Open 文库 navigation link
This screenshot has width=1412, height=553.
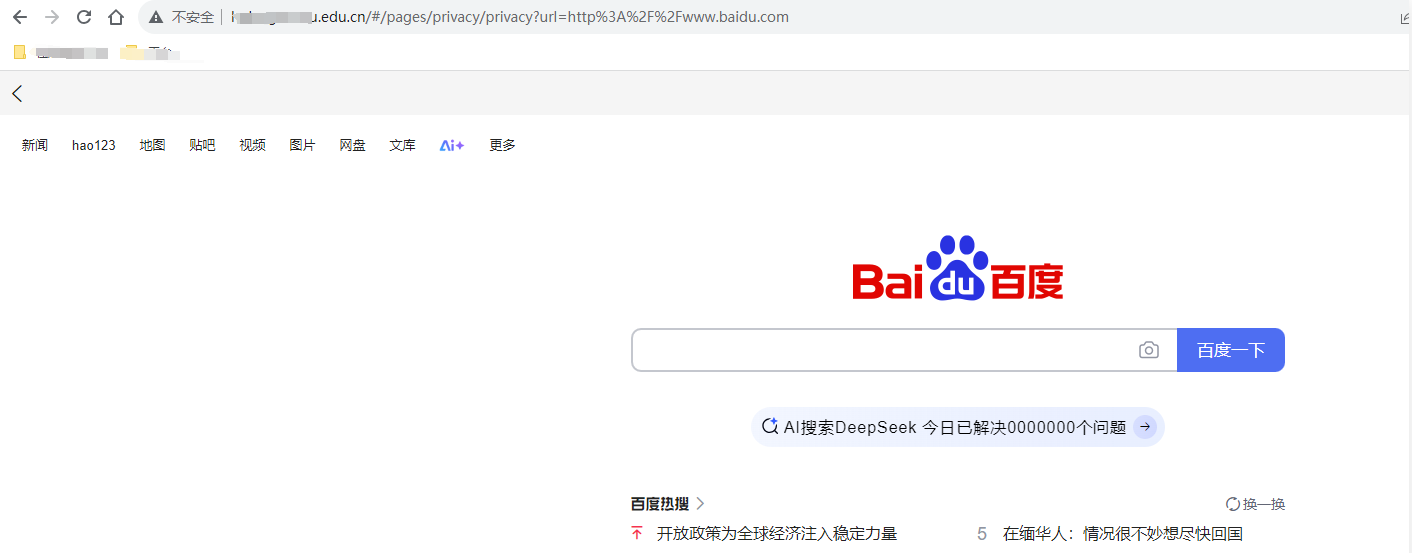pyautogui.click(x=403, y=145)
